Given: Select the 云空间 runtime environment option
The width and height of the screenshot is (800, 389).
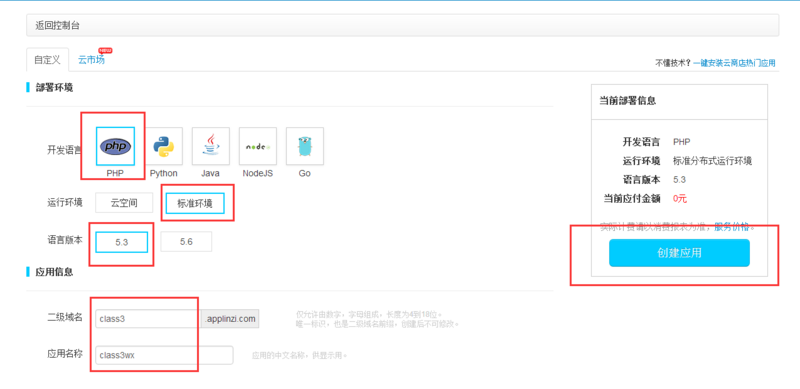Looking at the screenshot, I should point(124,203).
